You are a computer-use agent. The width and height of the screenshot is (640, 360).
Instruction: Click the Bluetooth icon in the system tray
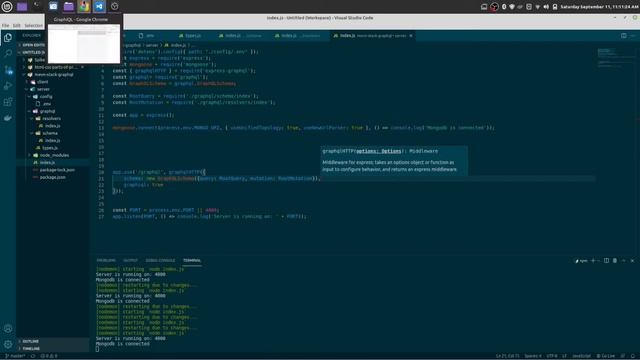coord(504,7)
